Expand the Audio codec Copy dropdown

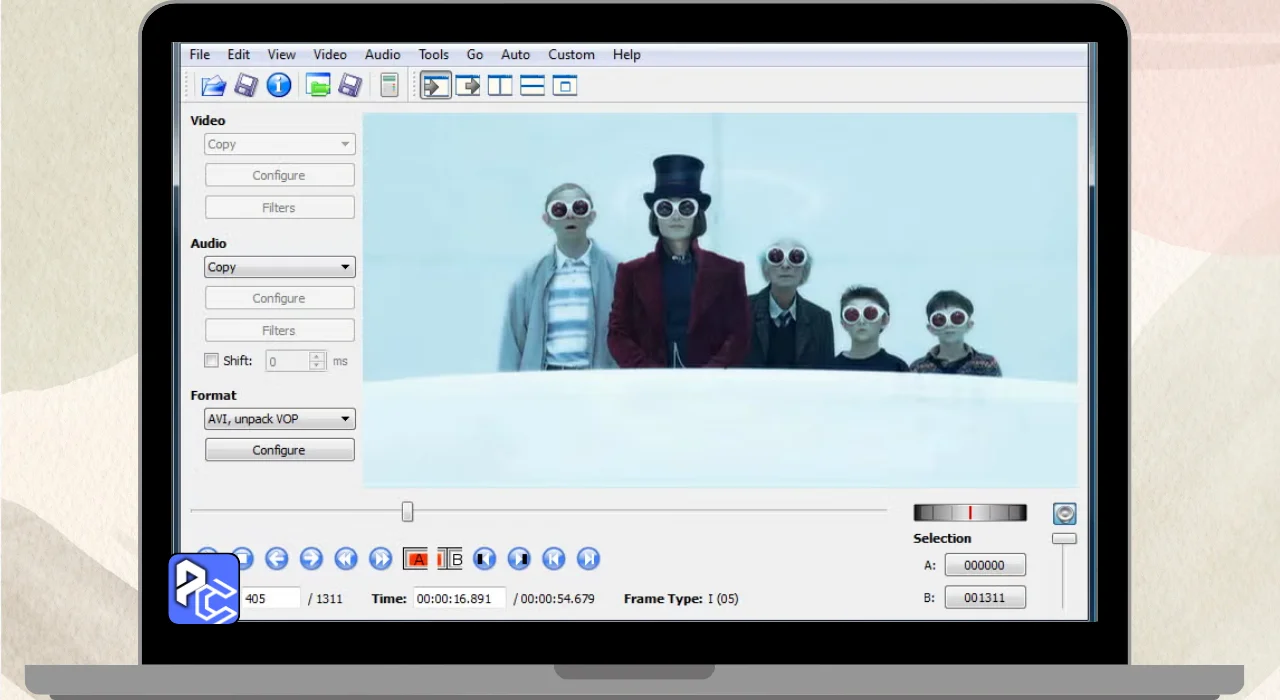pos(279,268)
